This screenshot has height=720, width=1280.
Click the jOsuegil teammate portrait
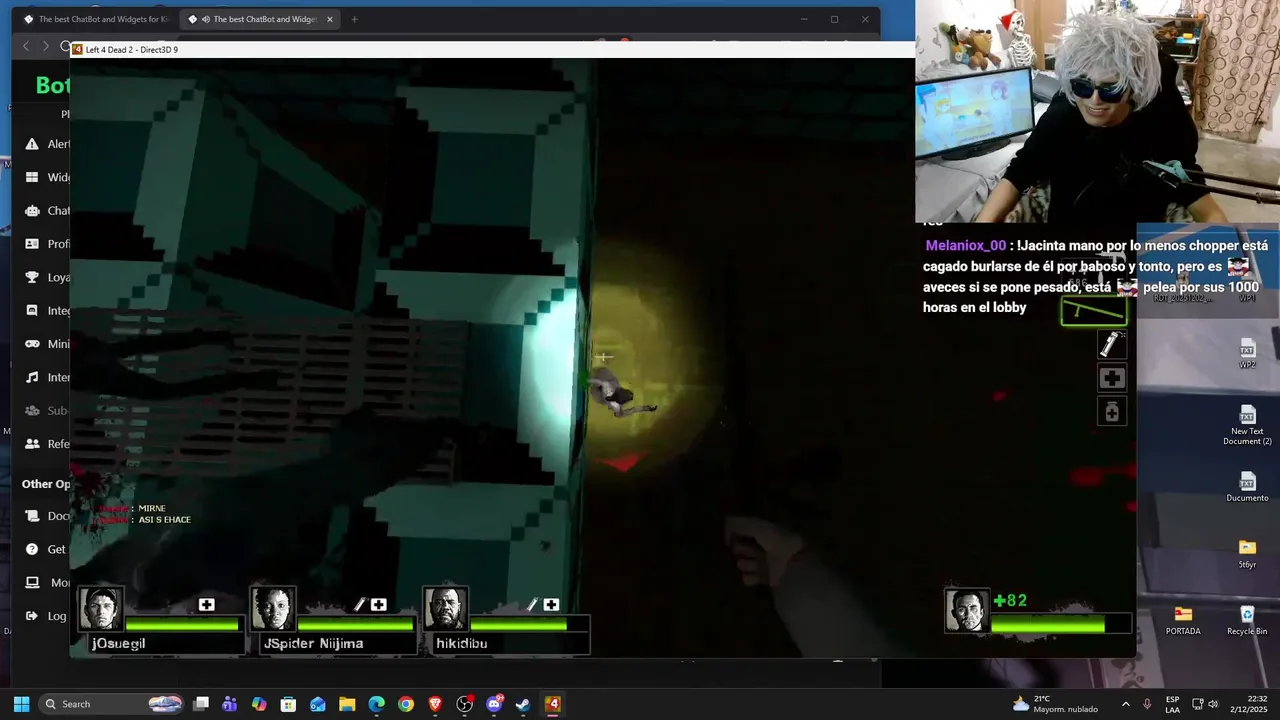tap(101, 609)
